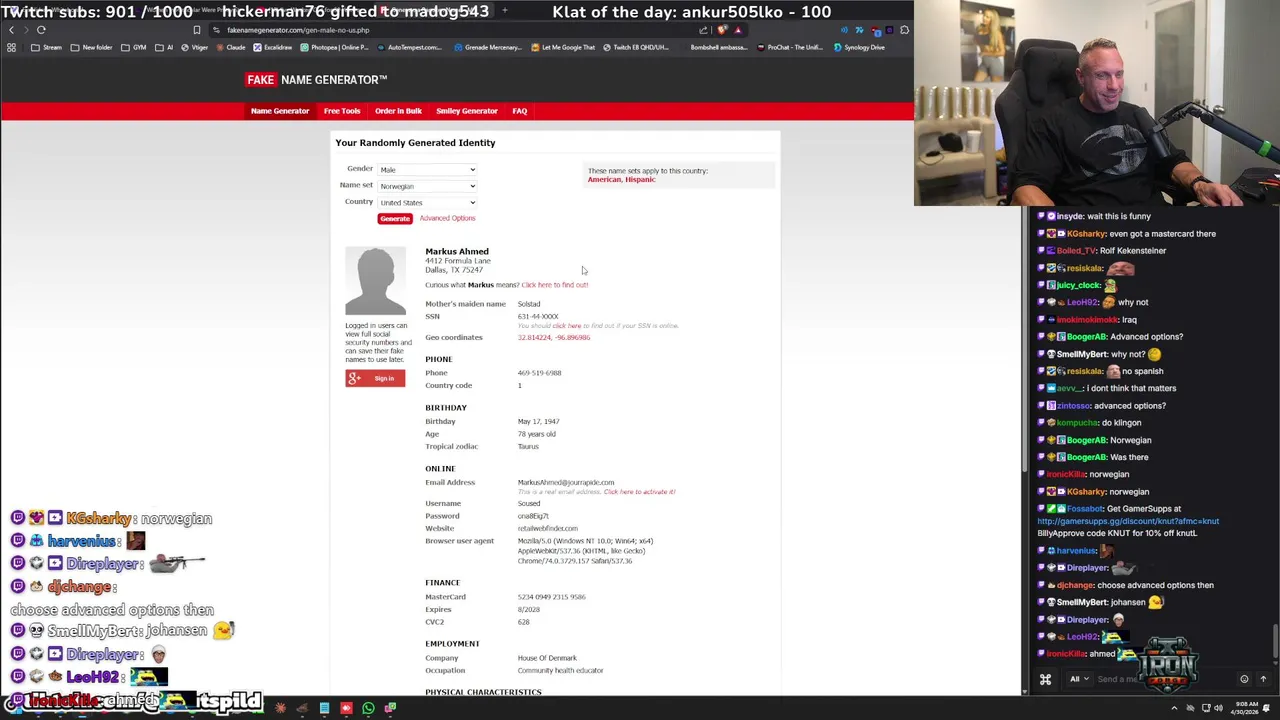Open the Excalidraw bookmark
Screen dimensions: 1280x720
pyautogui.click(x=273, y=47)
